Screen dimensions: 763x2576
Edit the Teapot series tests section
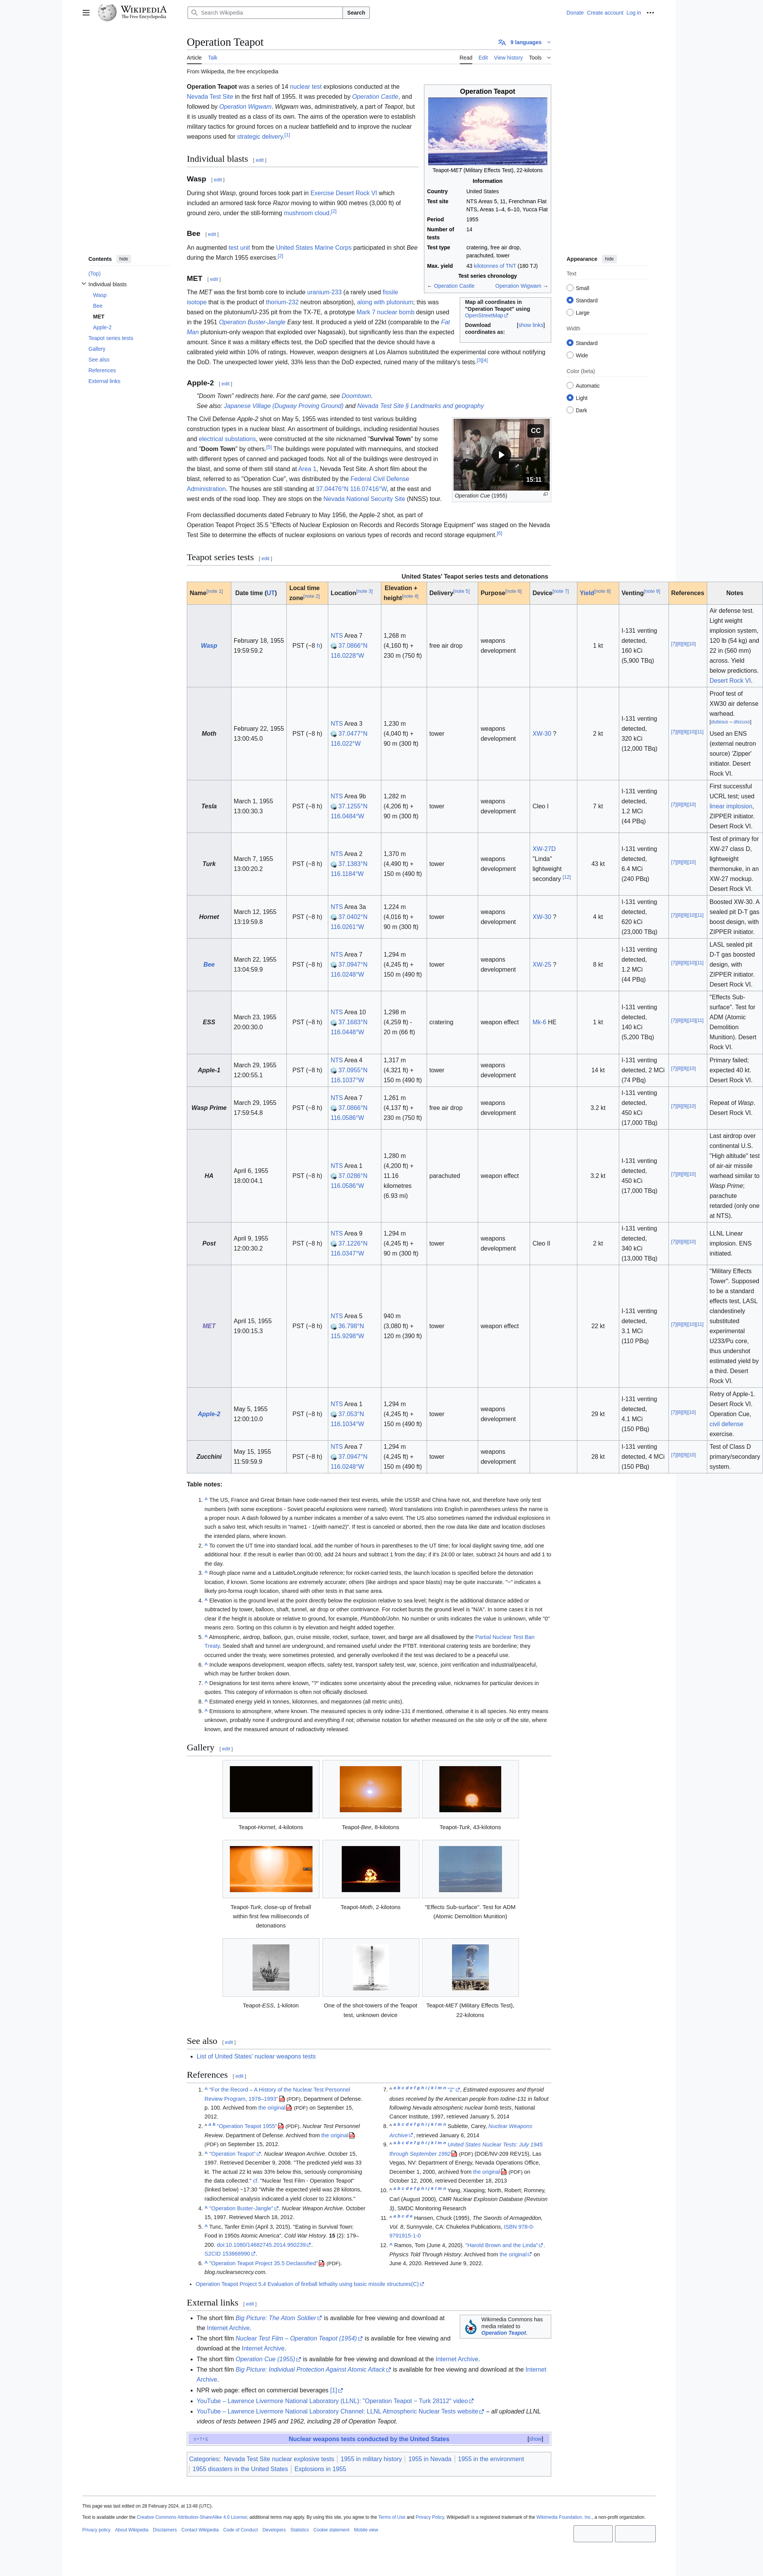[265, 559]
